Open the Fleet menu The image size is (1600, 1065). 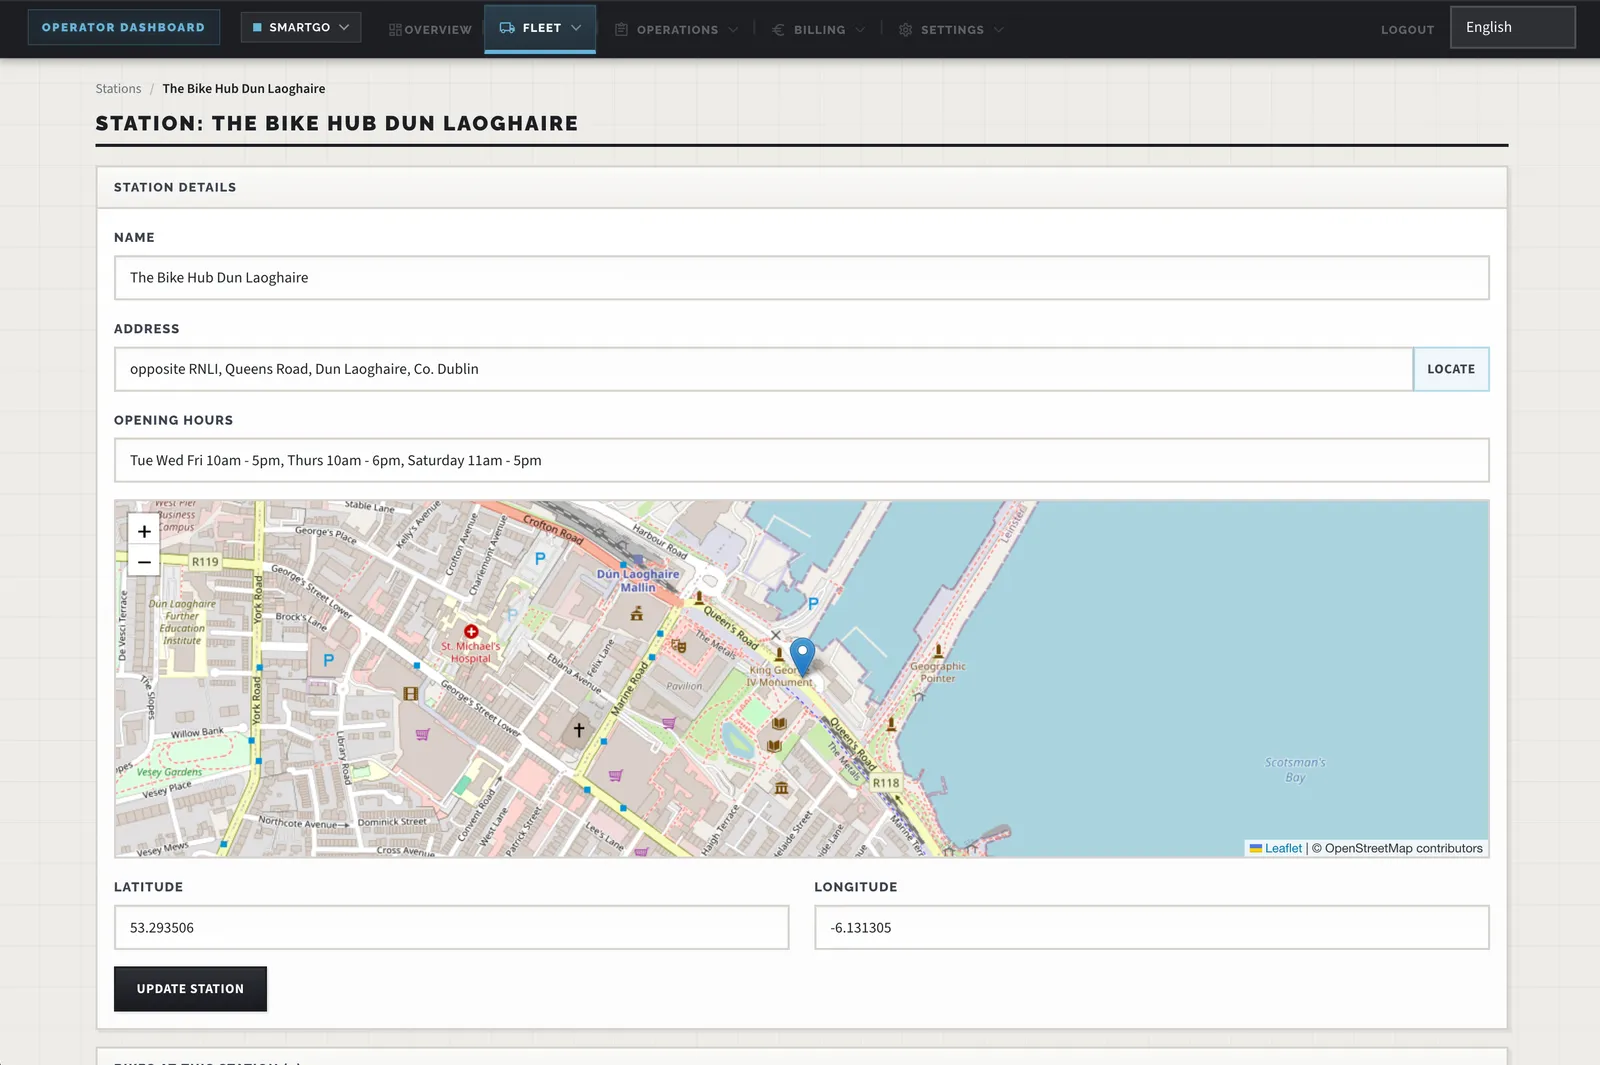540,28
